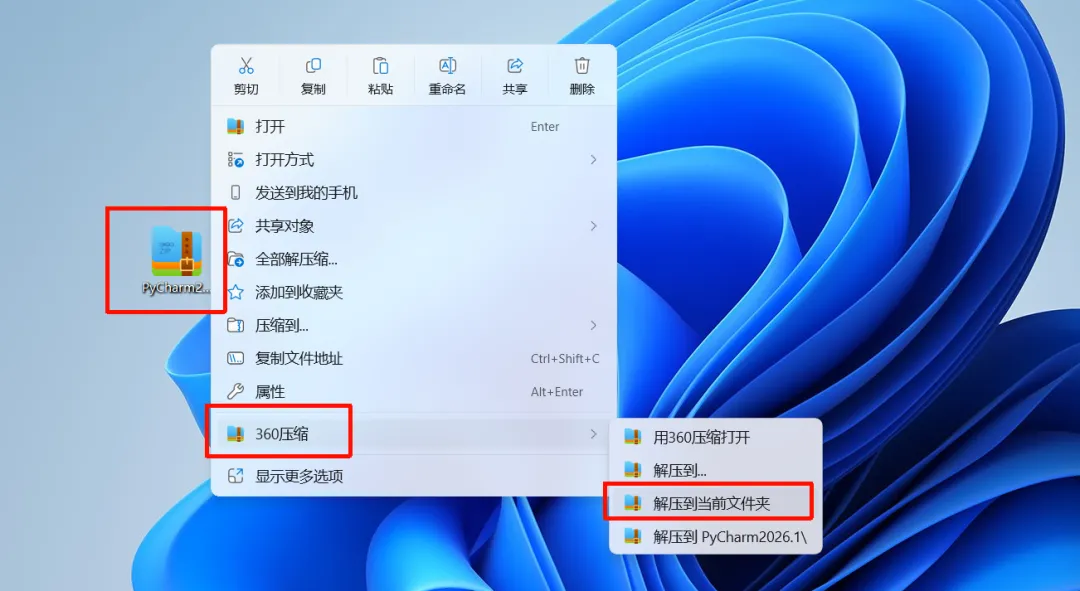
Task: Expand the 共享对象 submenu chevron
Action: [593, 226]
